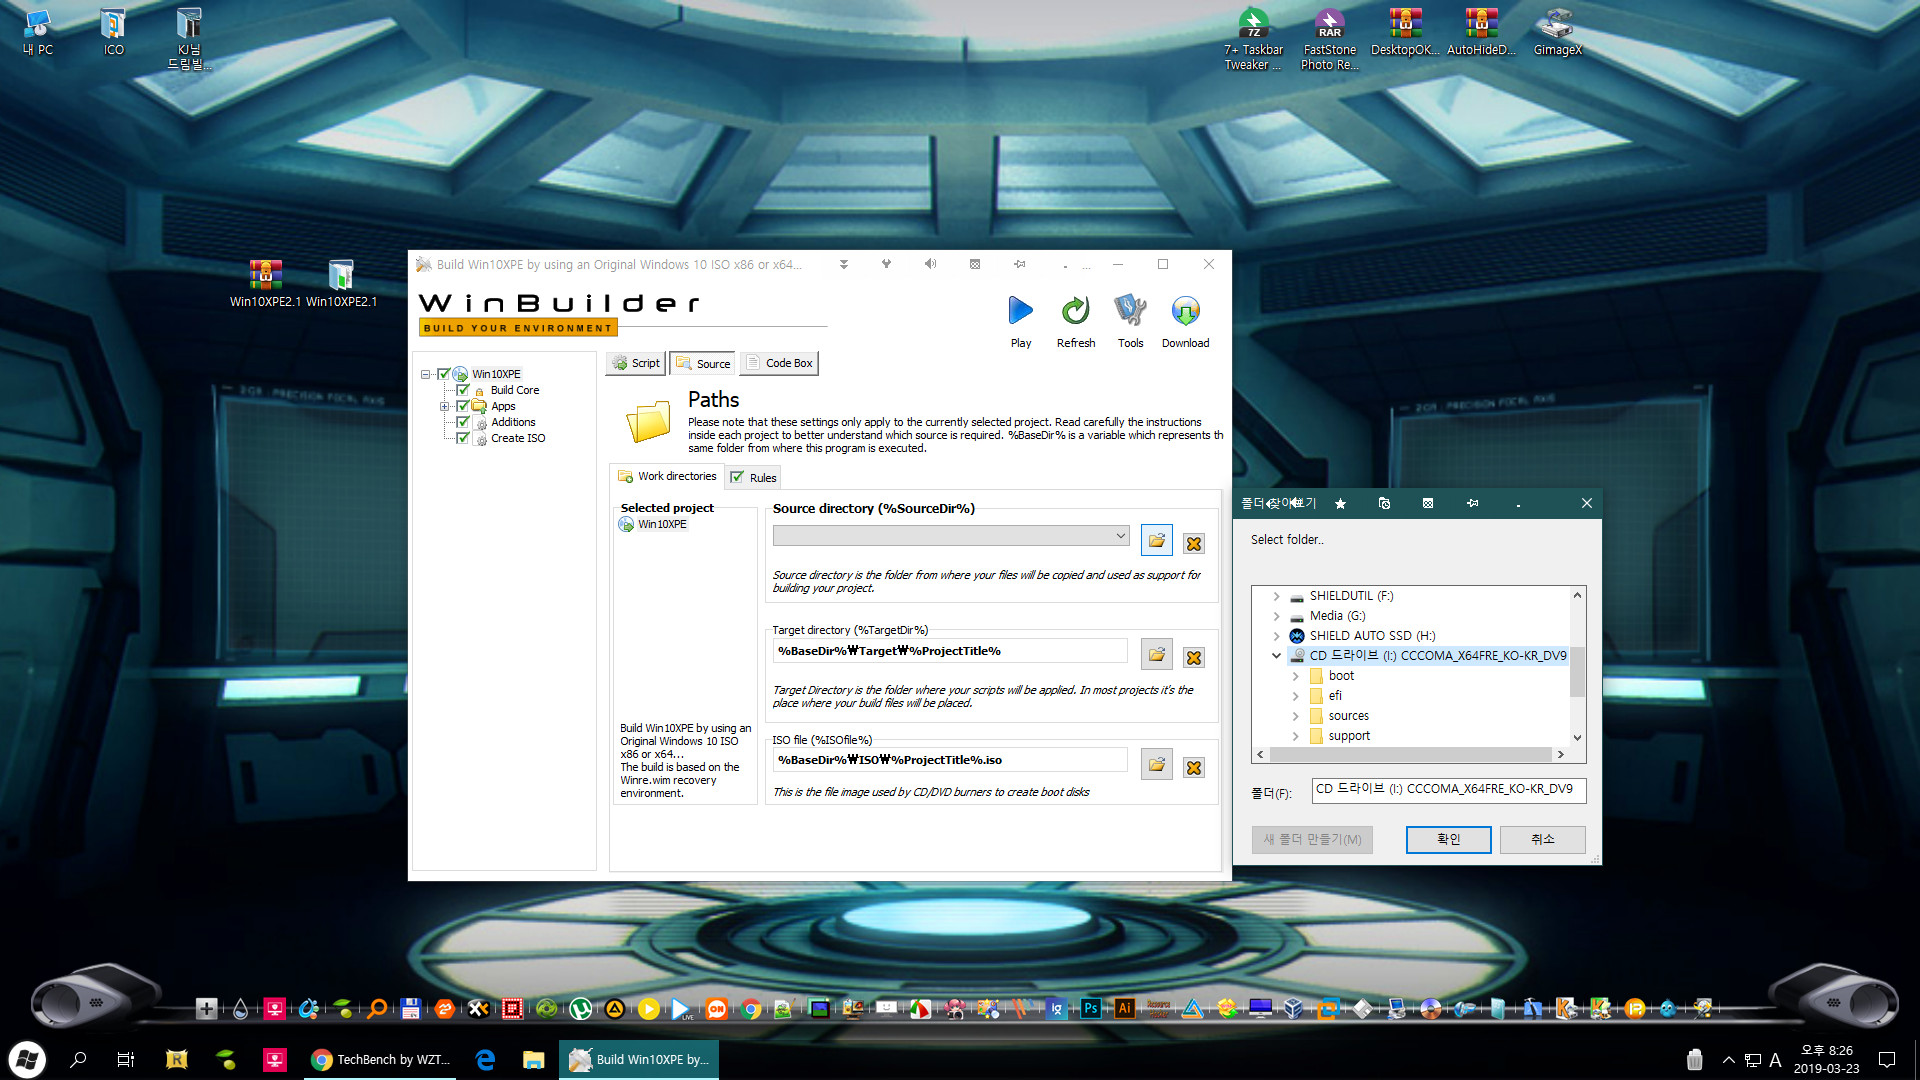Screen dimensions: 1920x1080
Task: Toggle the Create ISO checkbox
Action: (463, 438)
